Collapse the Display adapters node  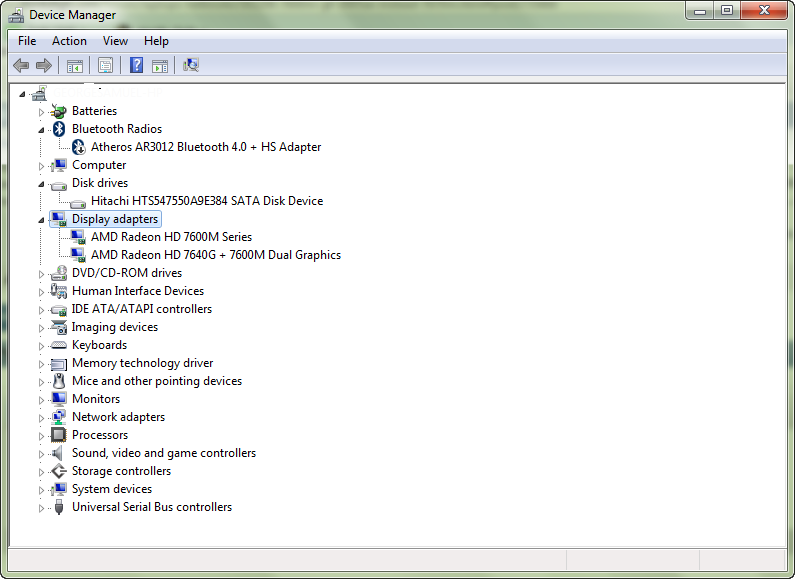tap(42, 220)
